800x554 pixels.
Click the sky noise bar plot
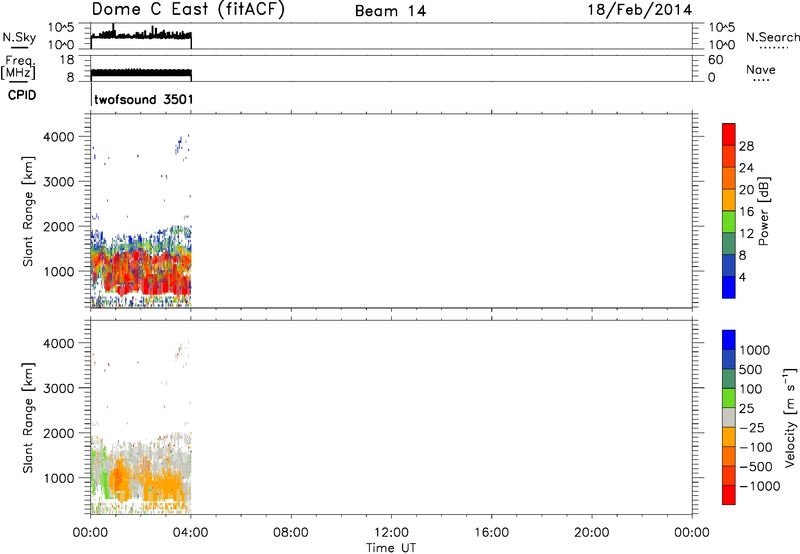click(x=141, y=35)
